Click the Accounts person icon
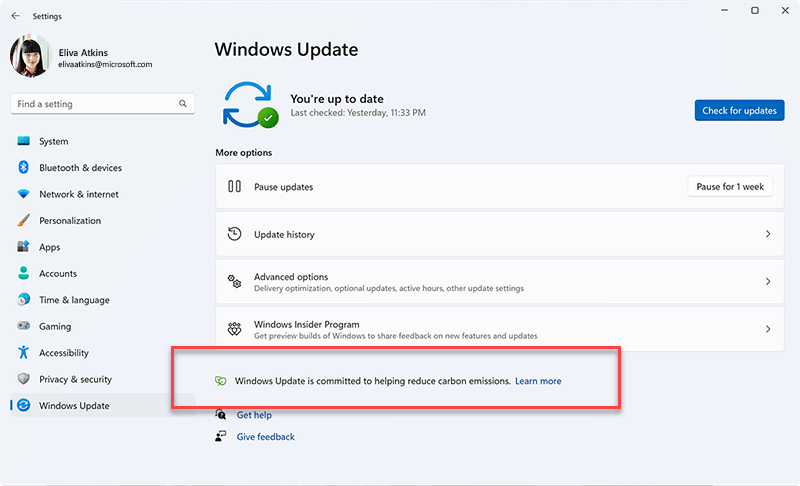The width and height of the screenshot is (800, 486). (x=23, y=273)
